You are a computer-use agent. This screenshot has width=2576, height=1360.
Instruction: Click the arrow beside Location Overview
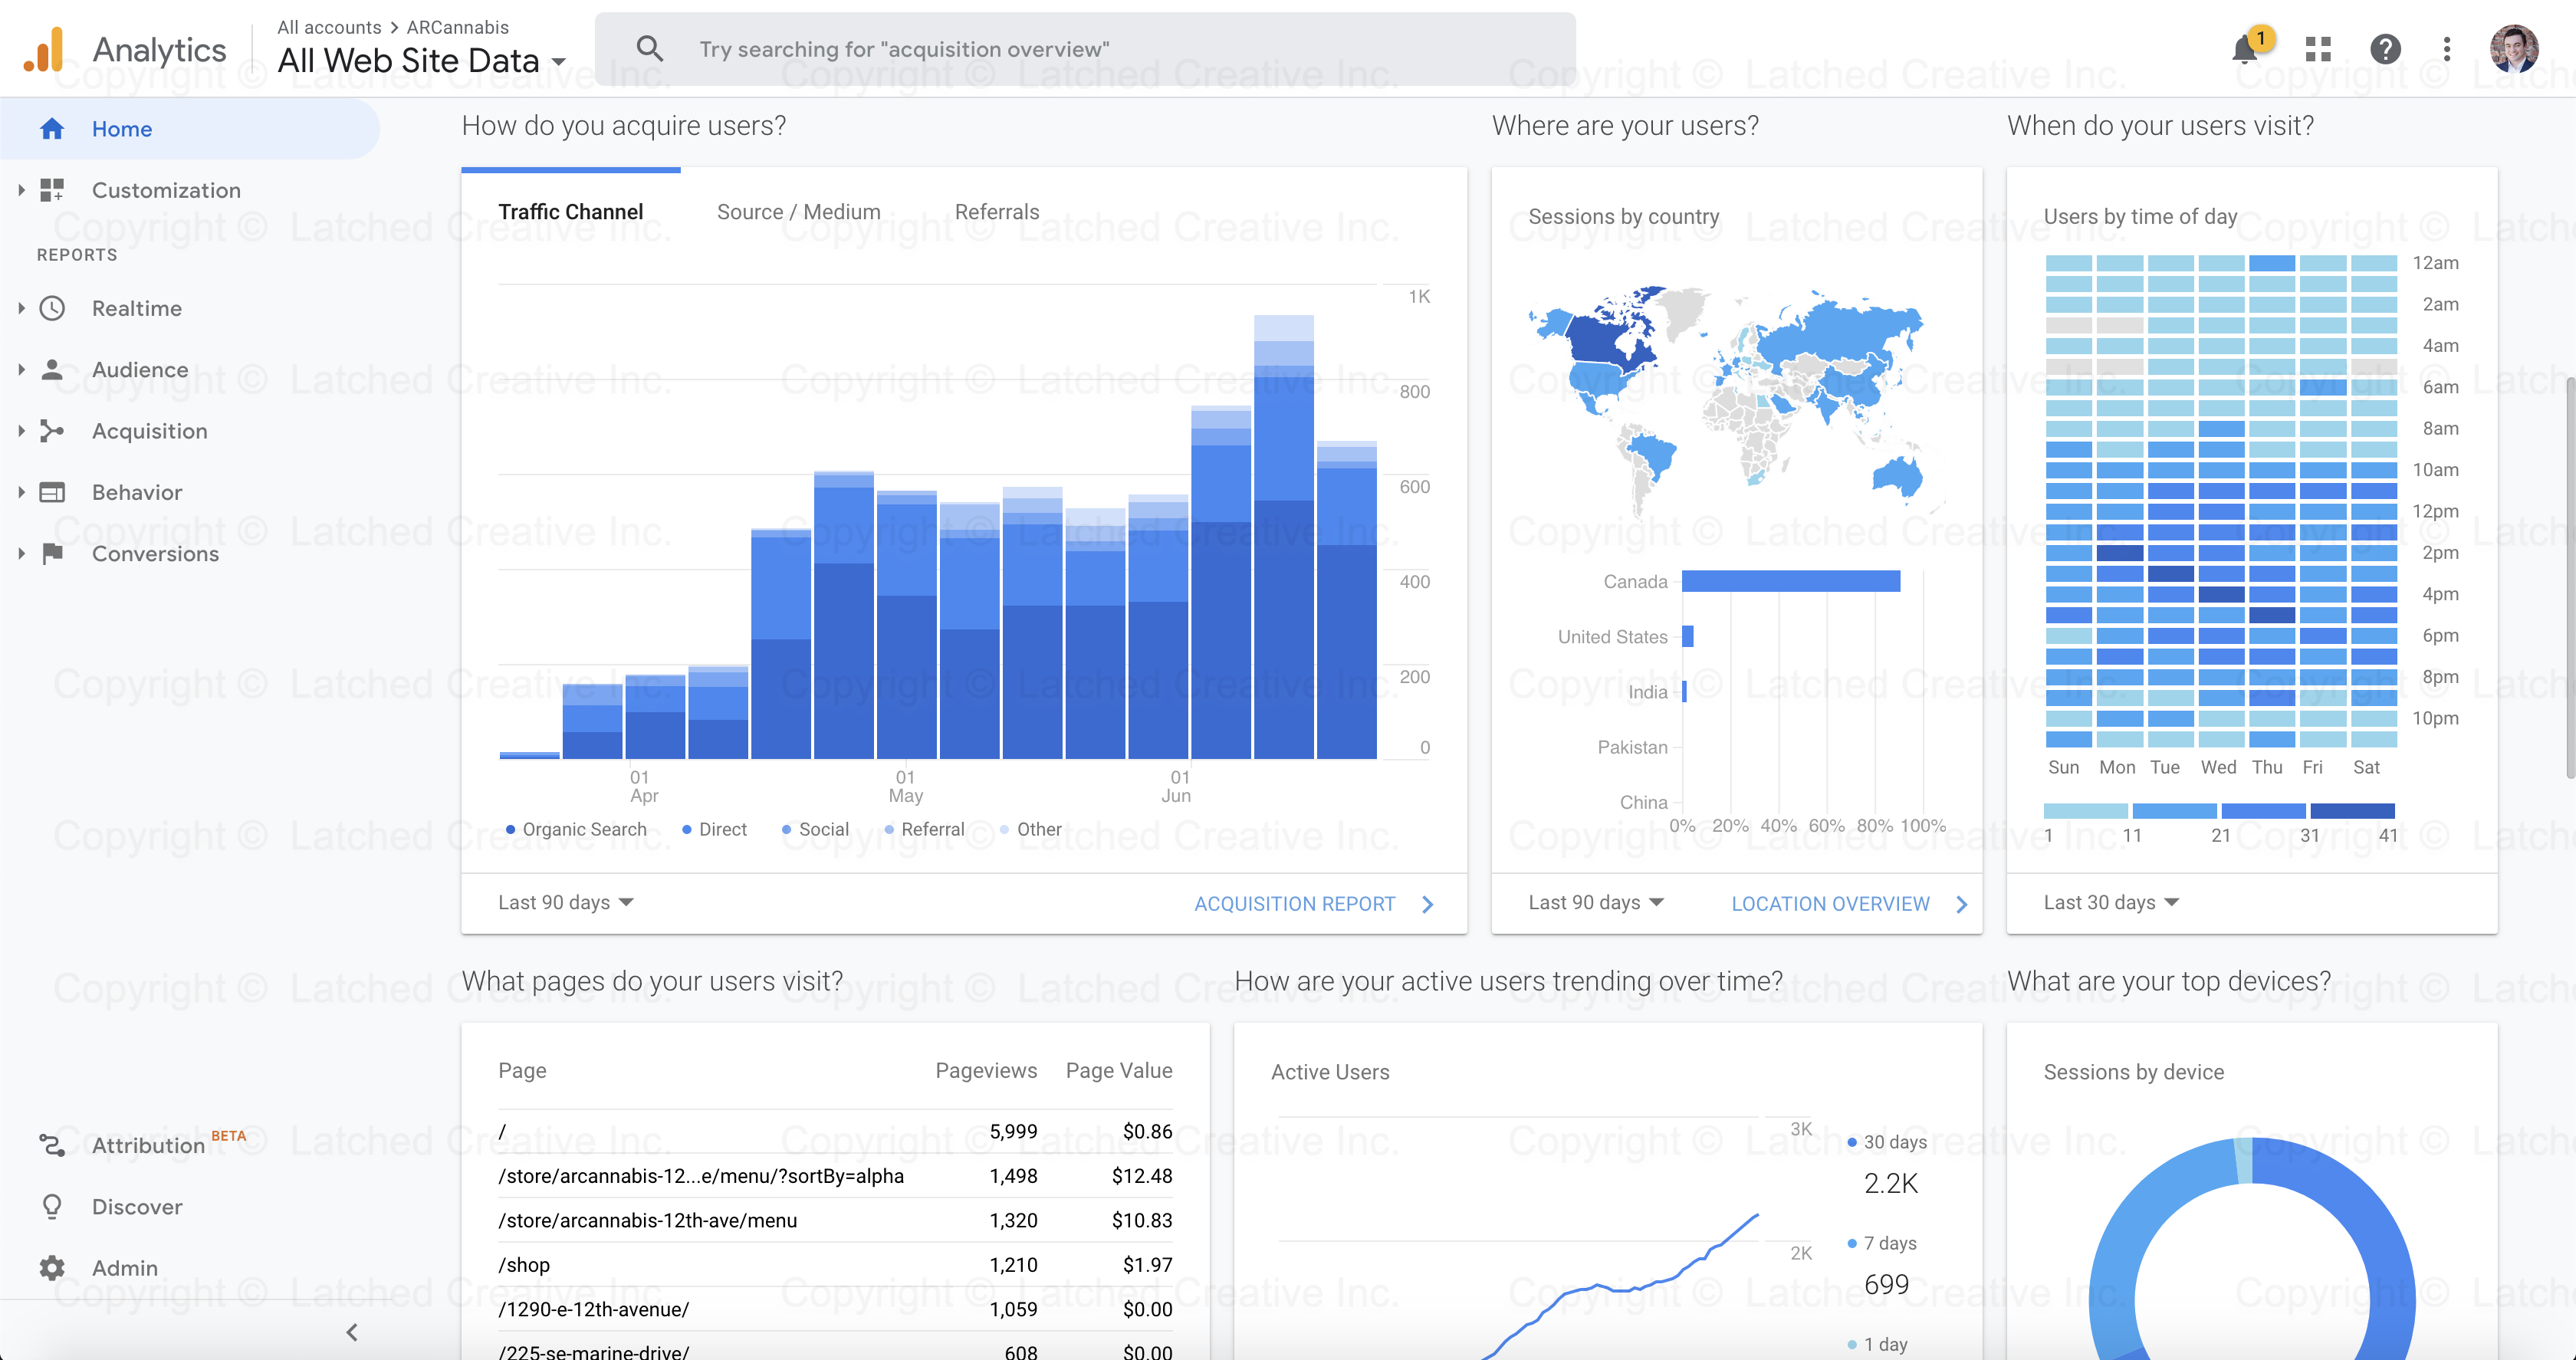pos(1962,904)
